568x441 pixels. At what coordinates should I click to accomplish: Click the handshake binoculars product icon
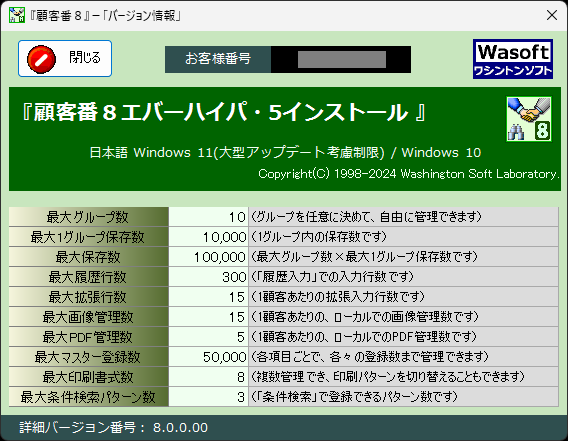pyautogui.click(x=529, y=119)
